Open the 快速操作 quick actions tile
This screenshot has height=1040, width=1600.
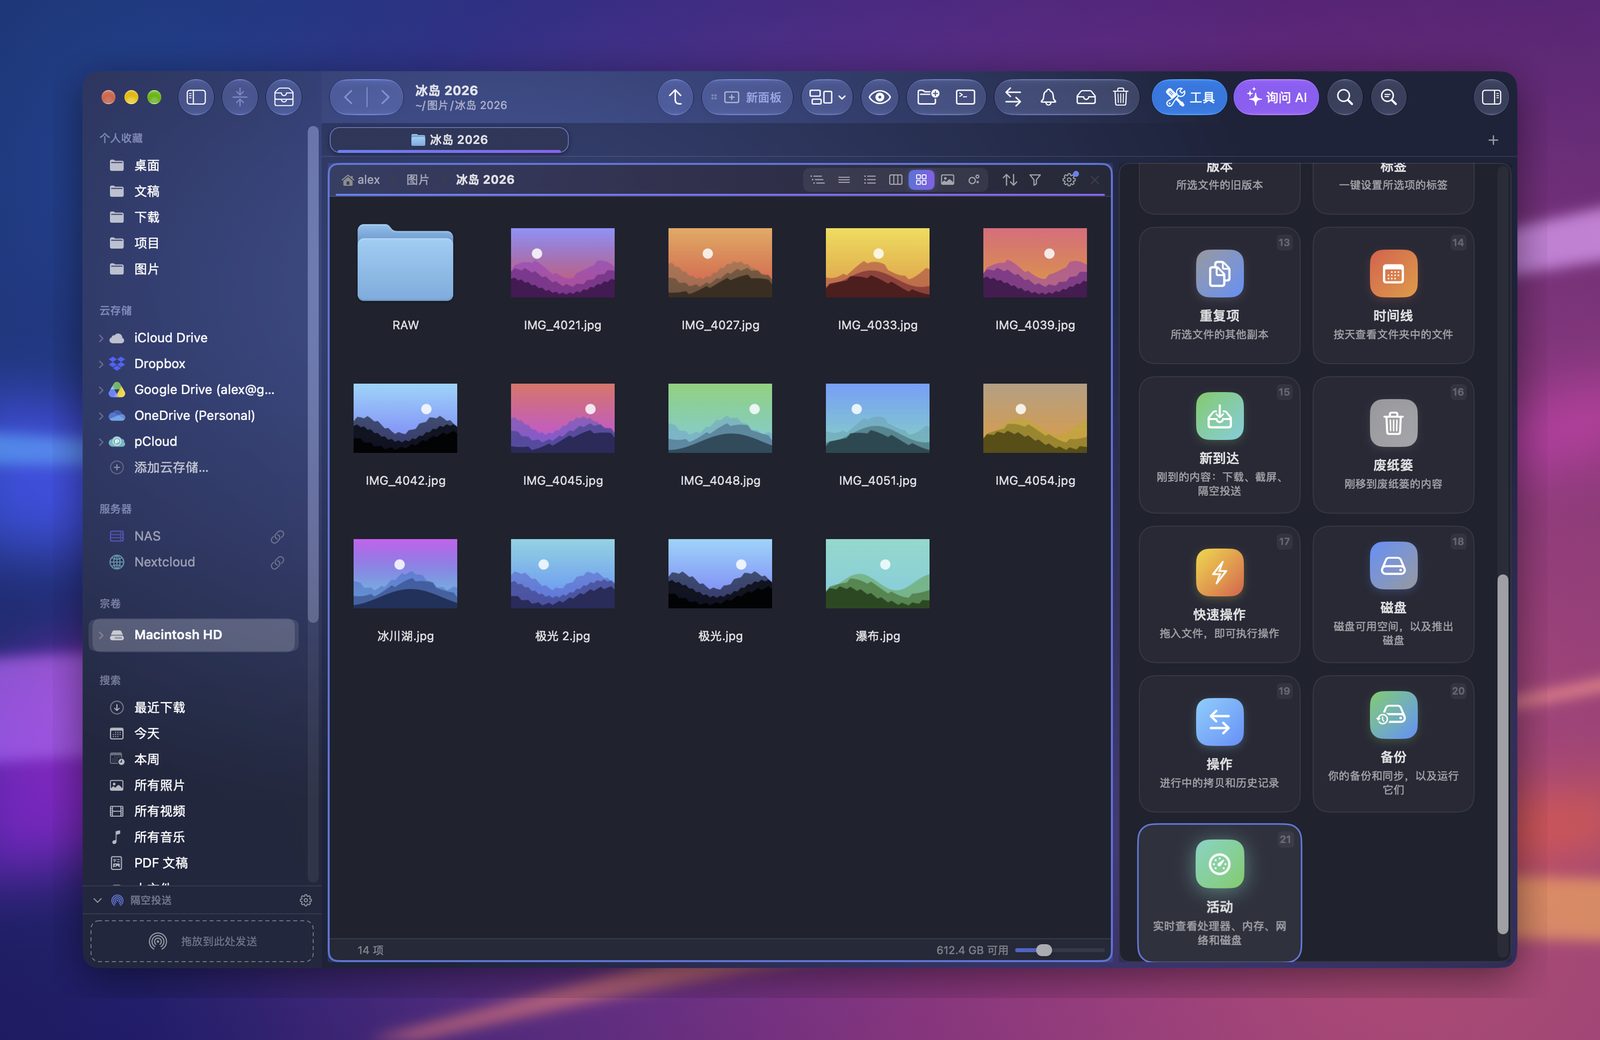click(1219, 594)
